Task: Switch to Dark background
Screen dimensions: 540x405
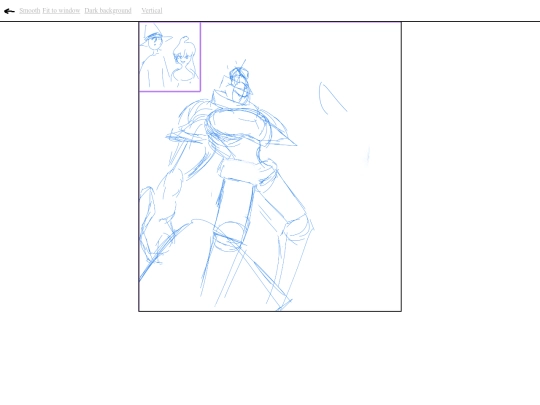Action: (108, 11)
